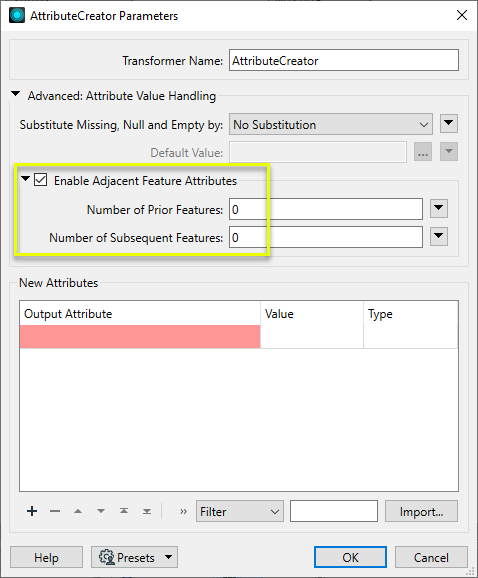Collapse the Adjacent Feature Attributes group
478x578 pixels.
click(x=25, y=179)
